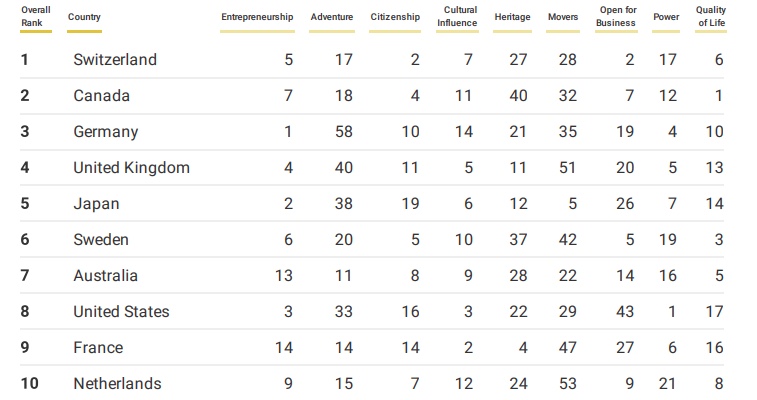The height and width of the screenshot is (400, 757).
Task: Open the Germany row entry
Action: tap(106, 132)
